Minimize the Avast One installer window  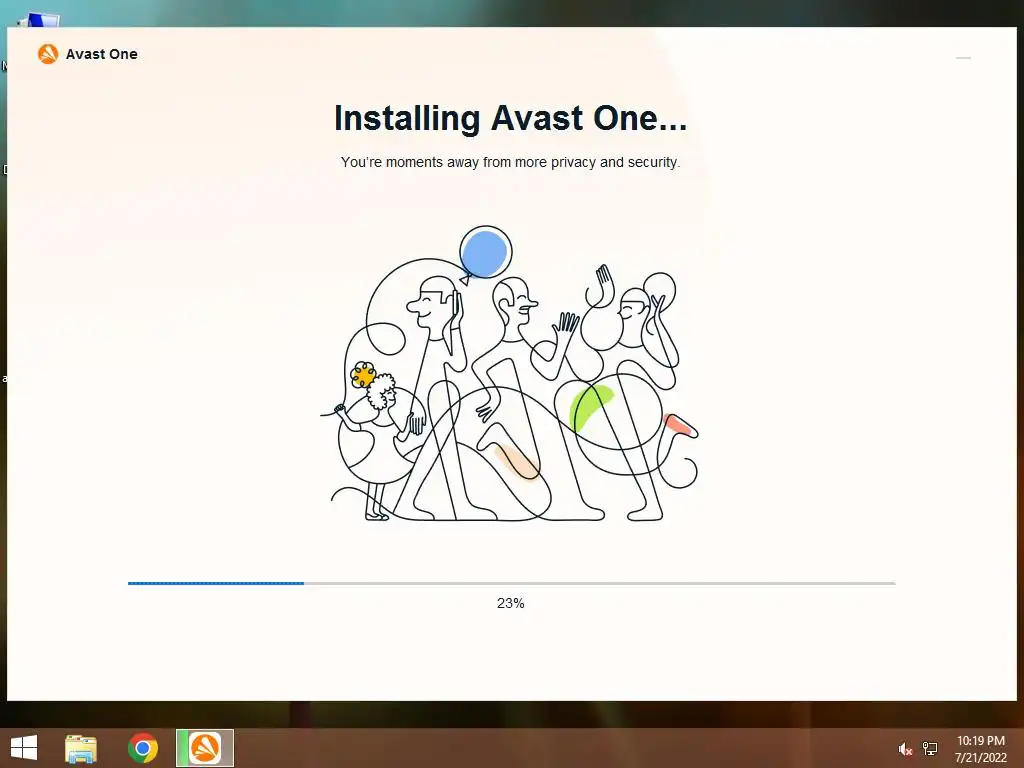click(x=963, y=58)
